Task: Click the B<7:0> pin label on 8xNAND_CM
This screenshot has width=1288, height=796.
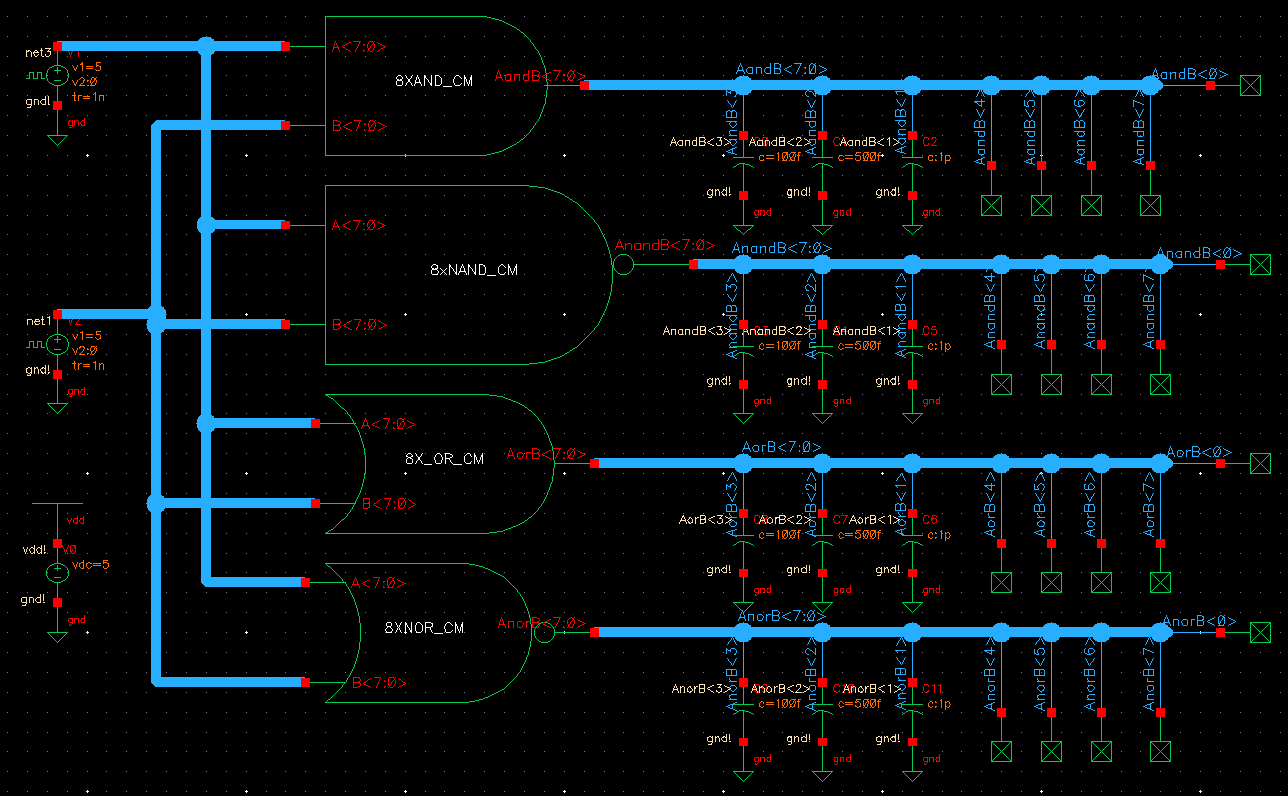Action: 359,325
